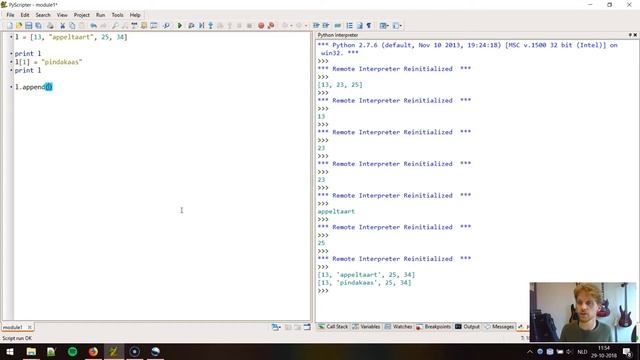640x360 pixels.
Task: Create a new file with toolbar icon
Action: coord(9,26)
